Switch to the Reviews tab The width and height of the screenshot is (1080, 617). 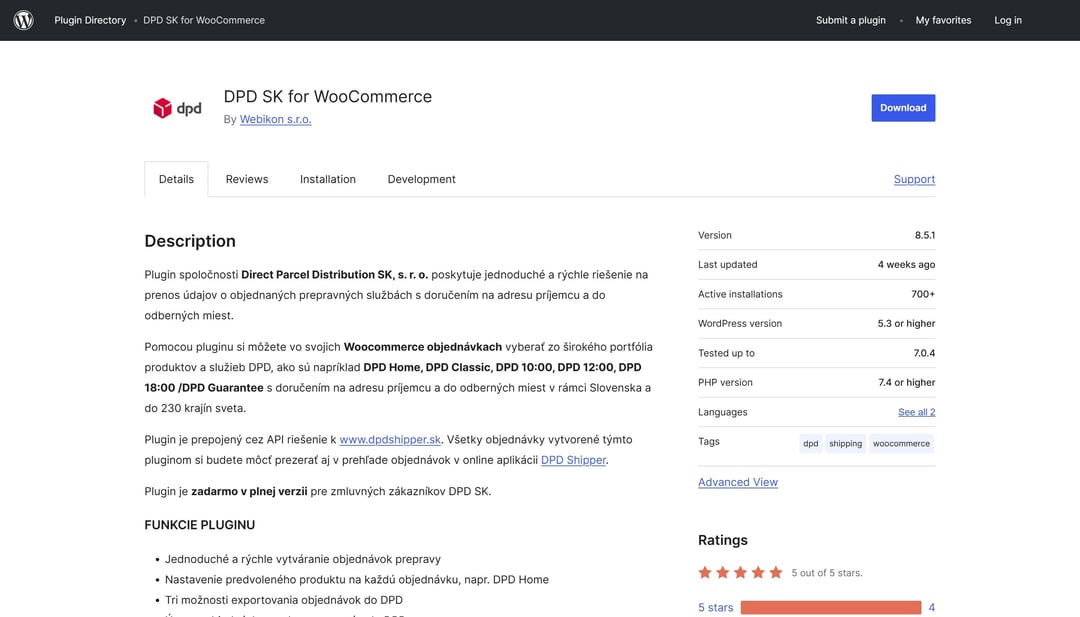pos(247,179)
